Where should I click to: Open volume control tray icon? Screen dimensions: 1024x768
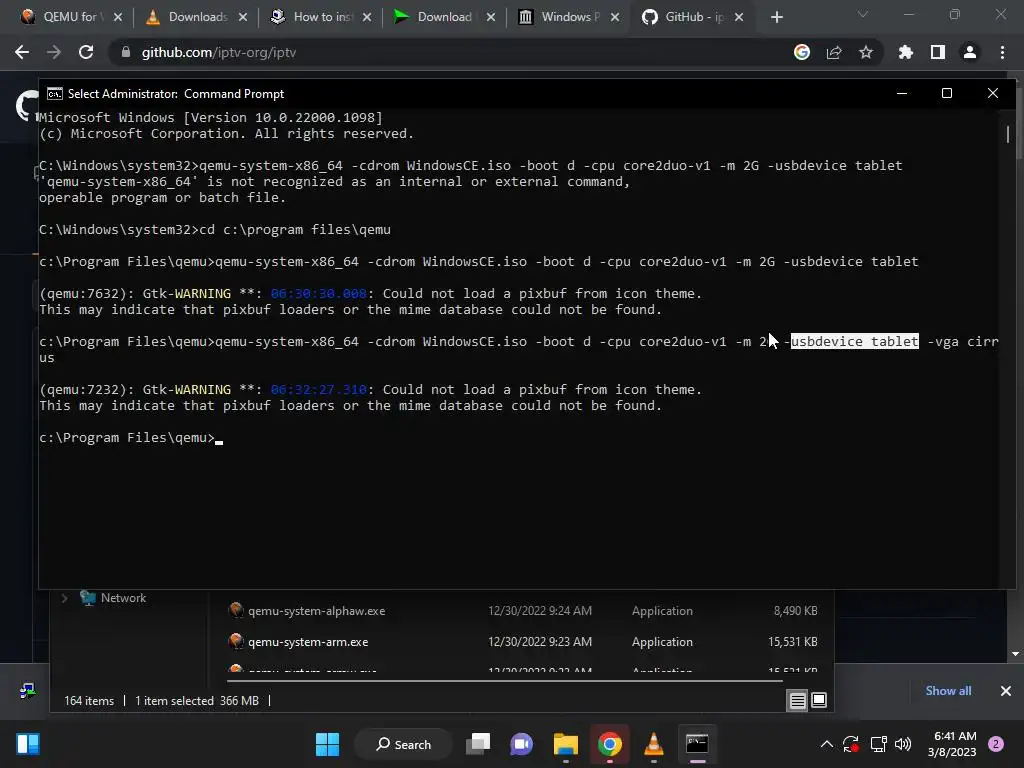(903, 744)
